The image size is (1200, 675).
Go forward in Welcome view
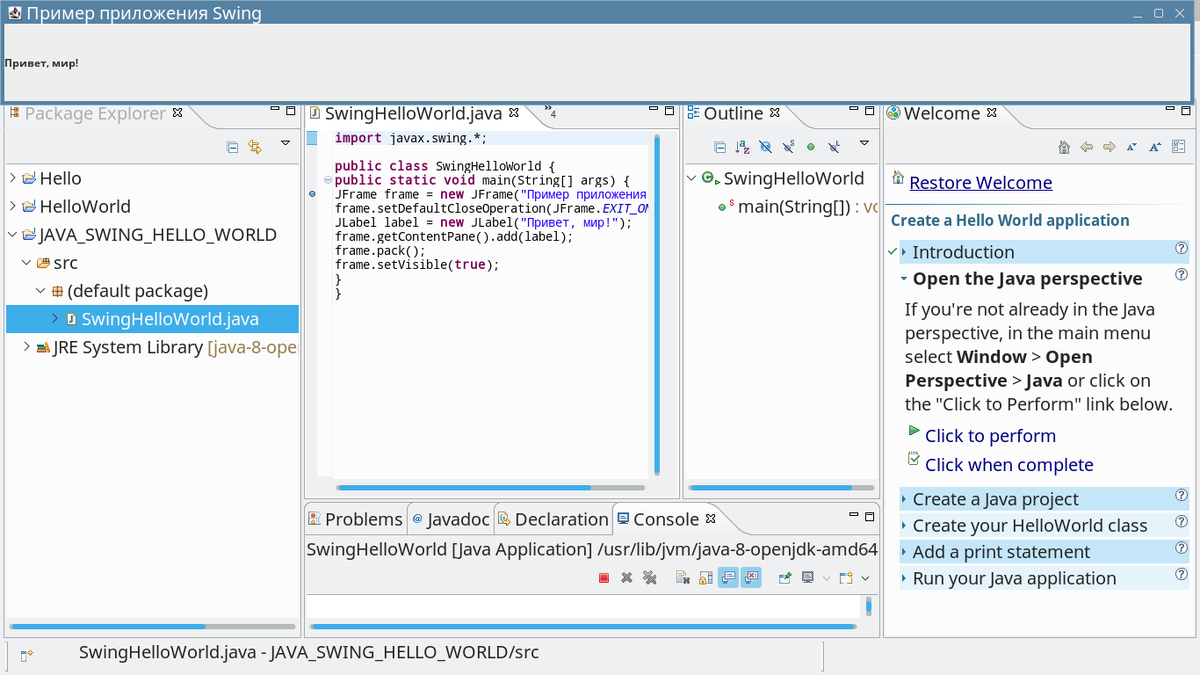click(x=1109, y=147)
